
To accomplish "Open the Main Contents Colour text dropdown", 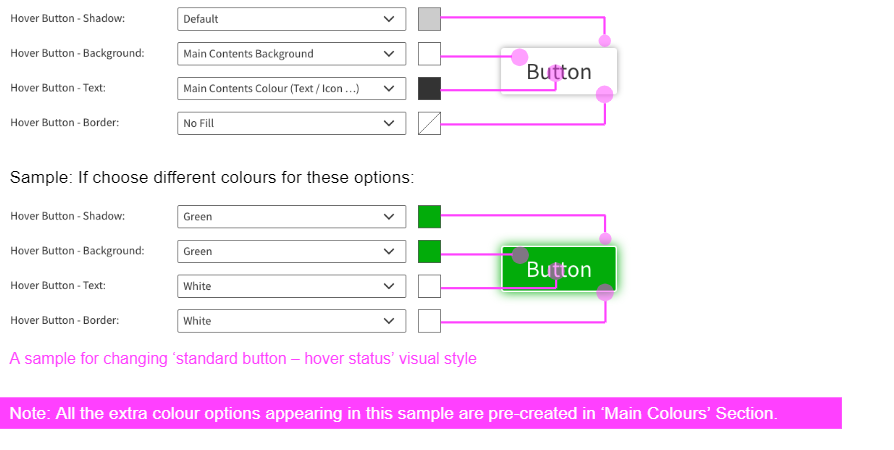I will point(291,89).
